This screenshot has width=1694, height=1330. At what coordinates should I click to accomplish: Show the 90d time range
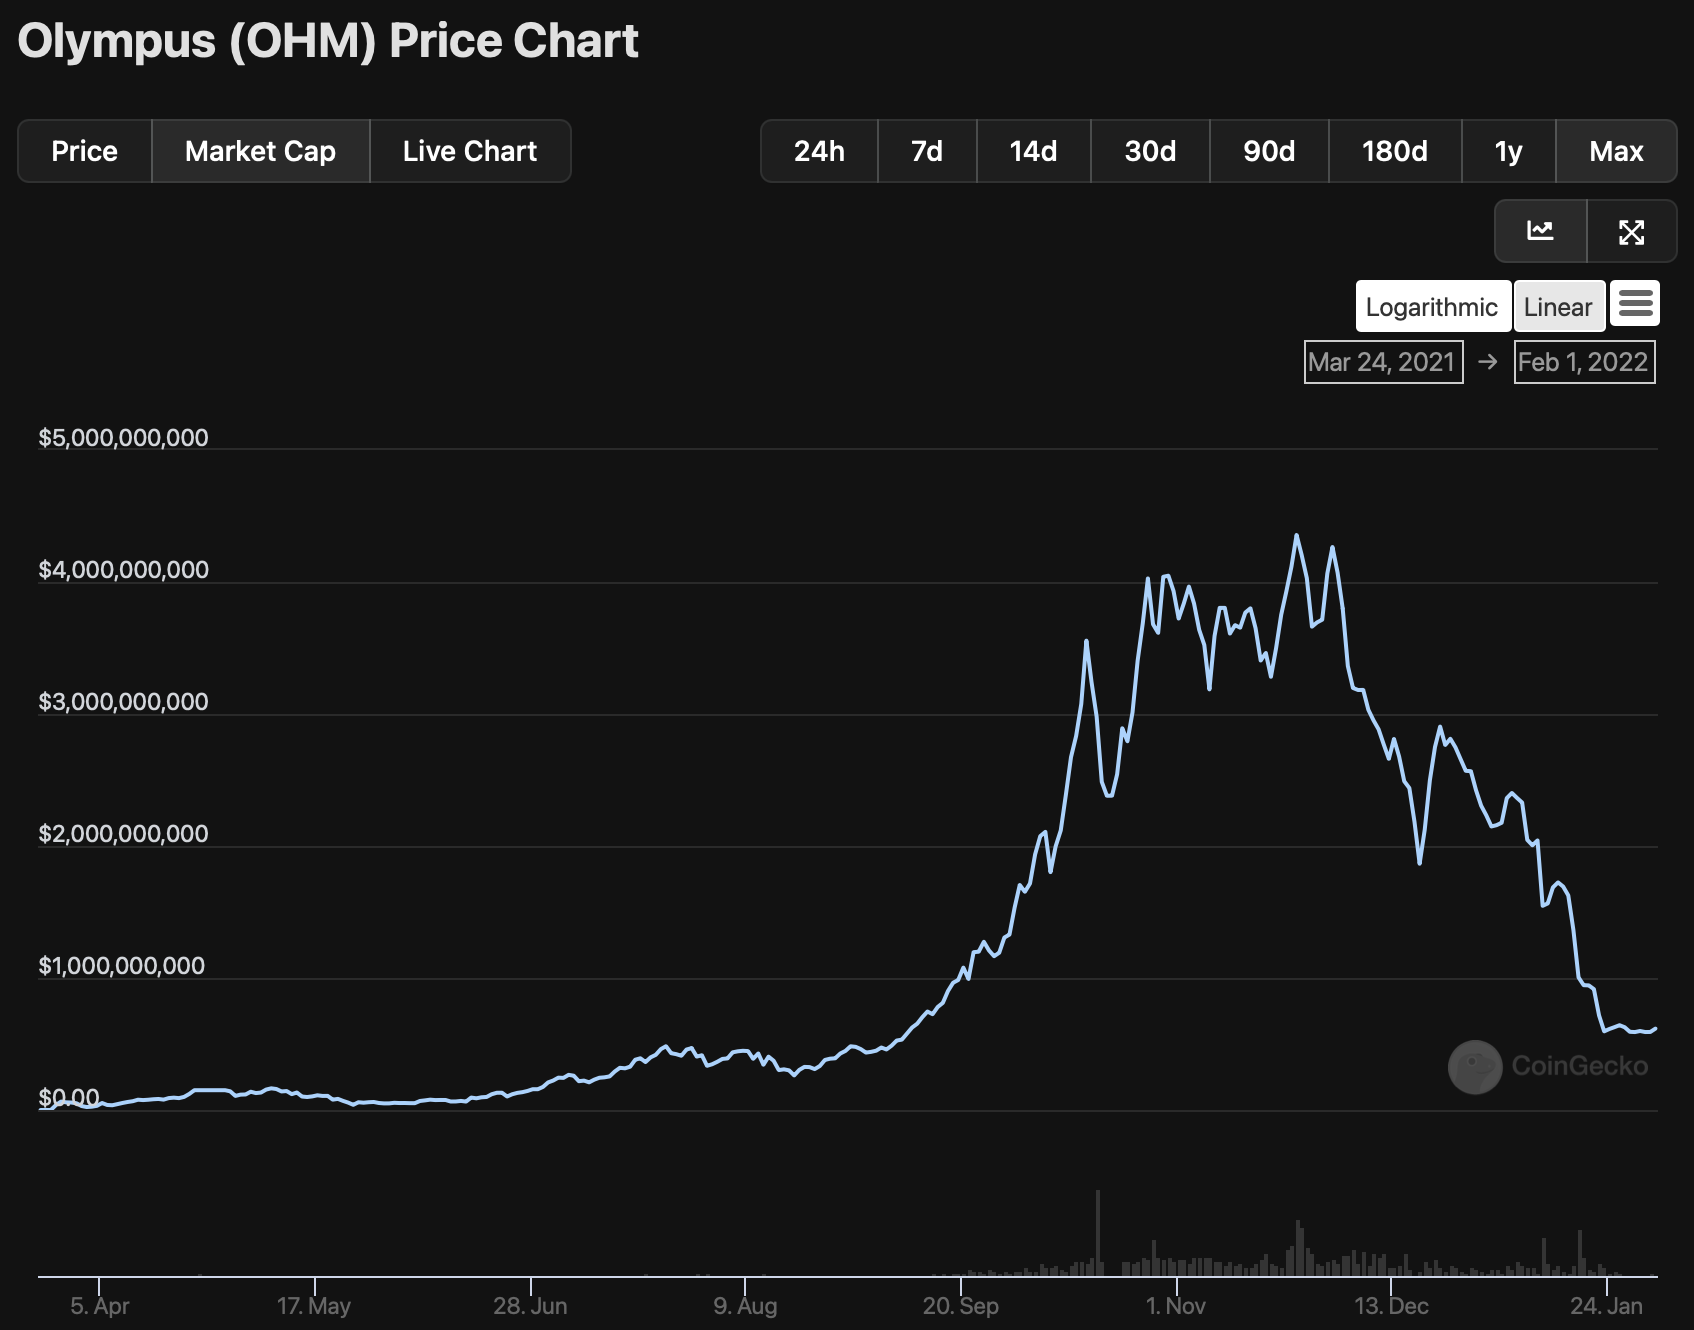click(1269, 151)
